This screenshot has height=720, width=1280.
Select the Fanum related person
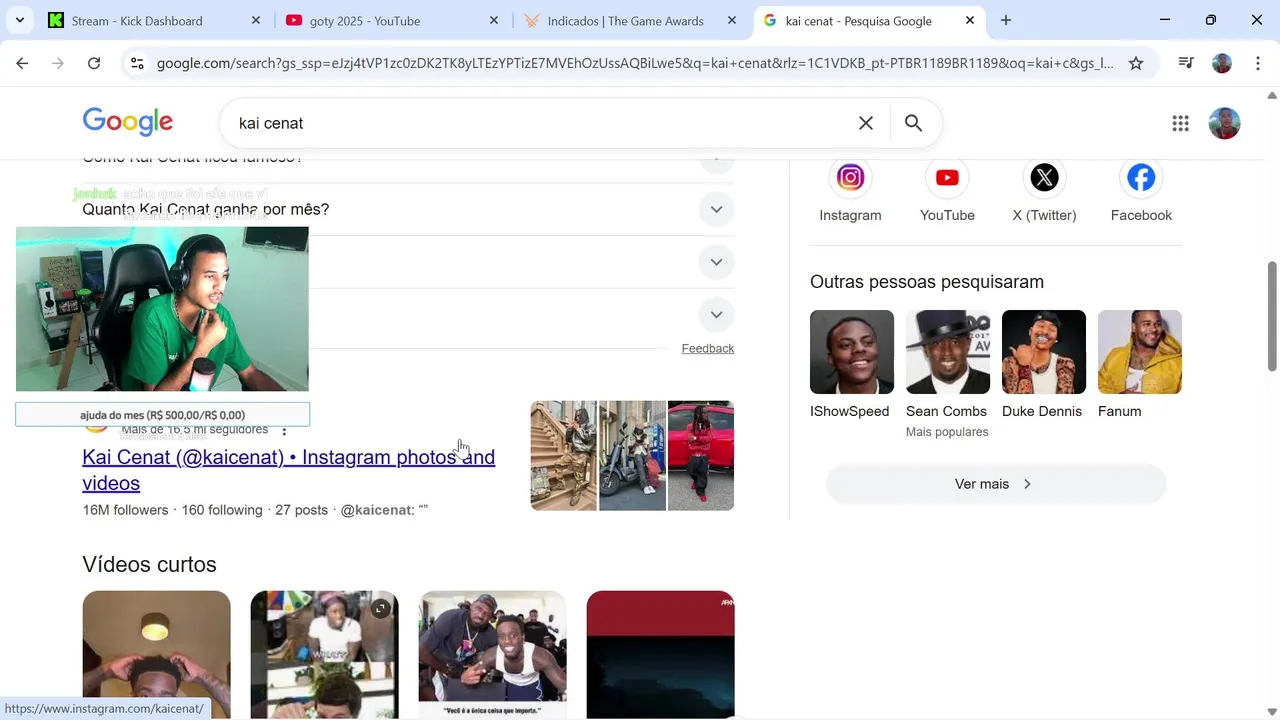1140,365
